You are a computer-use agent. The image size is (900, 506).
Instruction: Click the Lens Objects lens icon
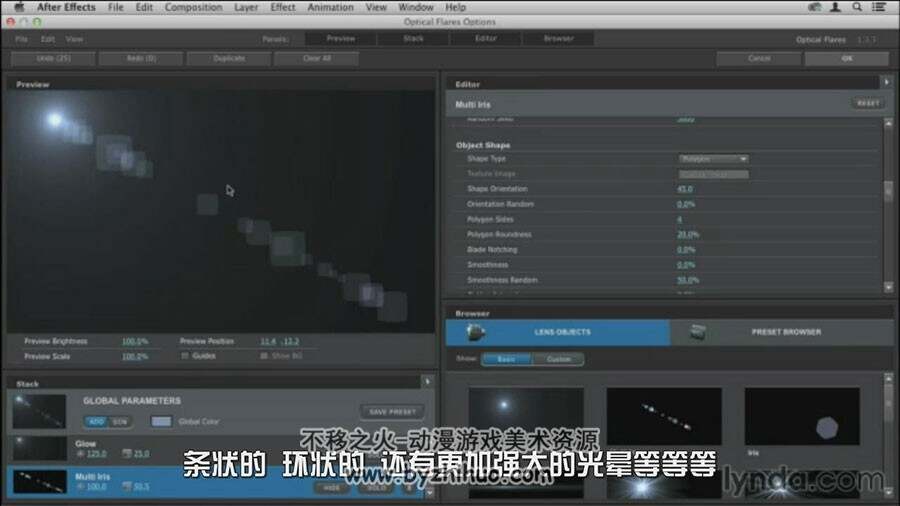[x=475, y=332]
